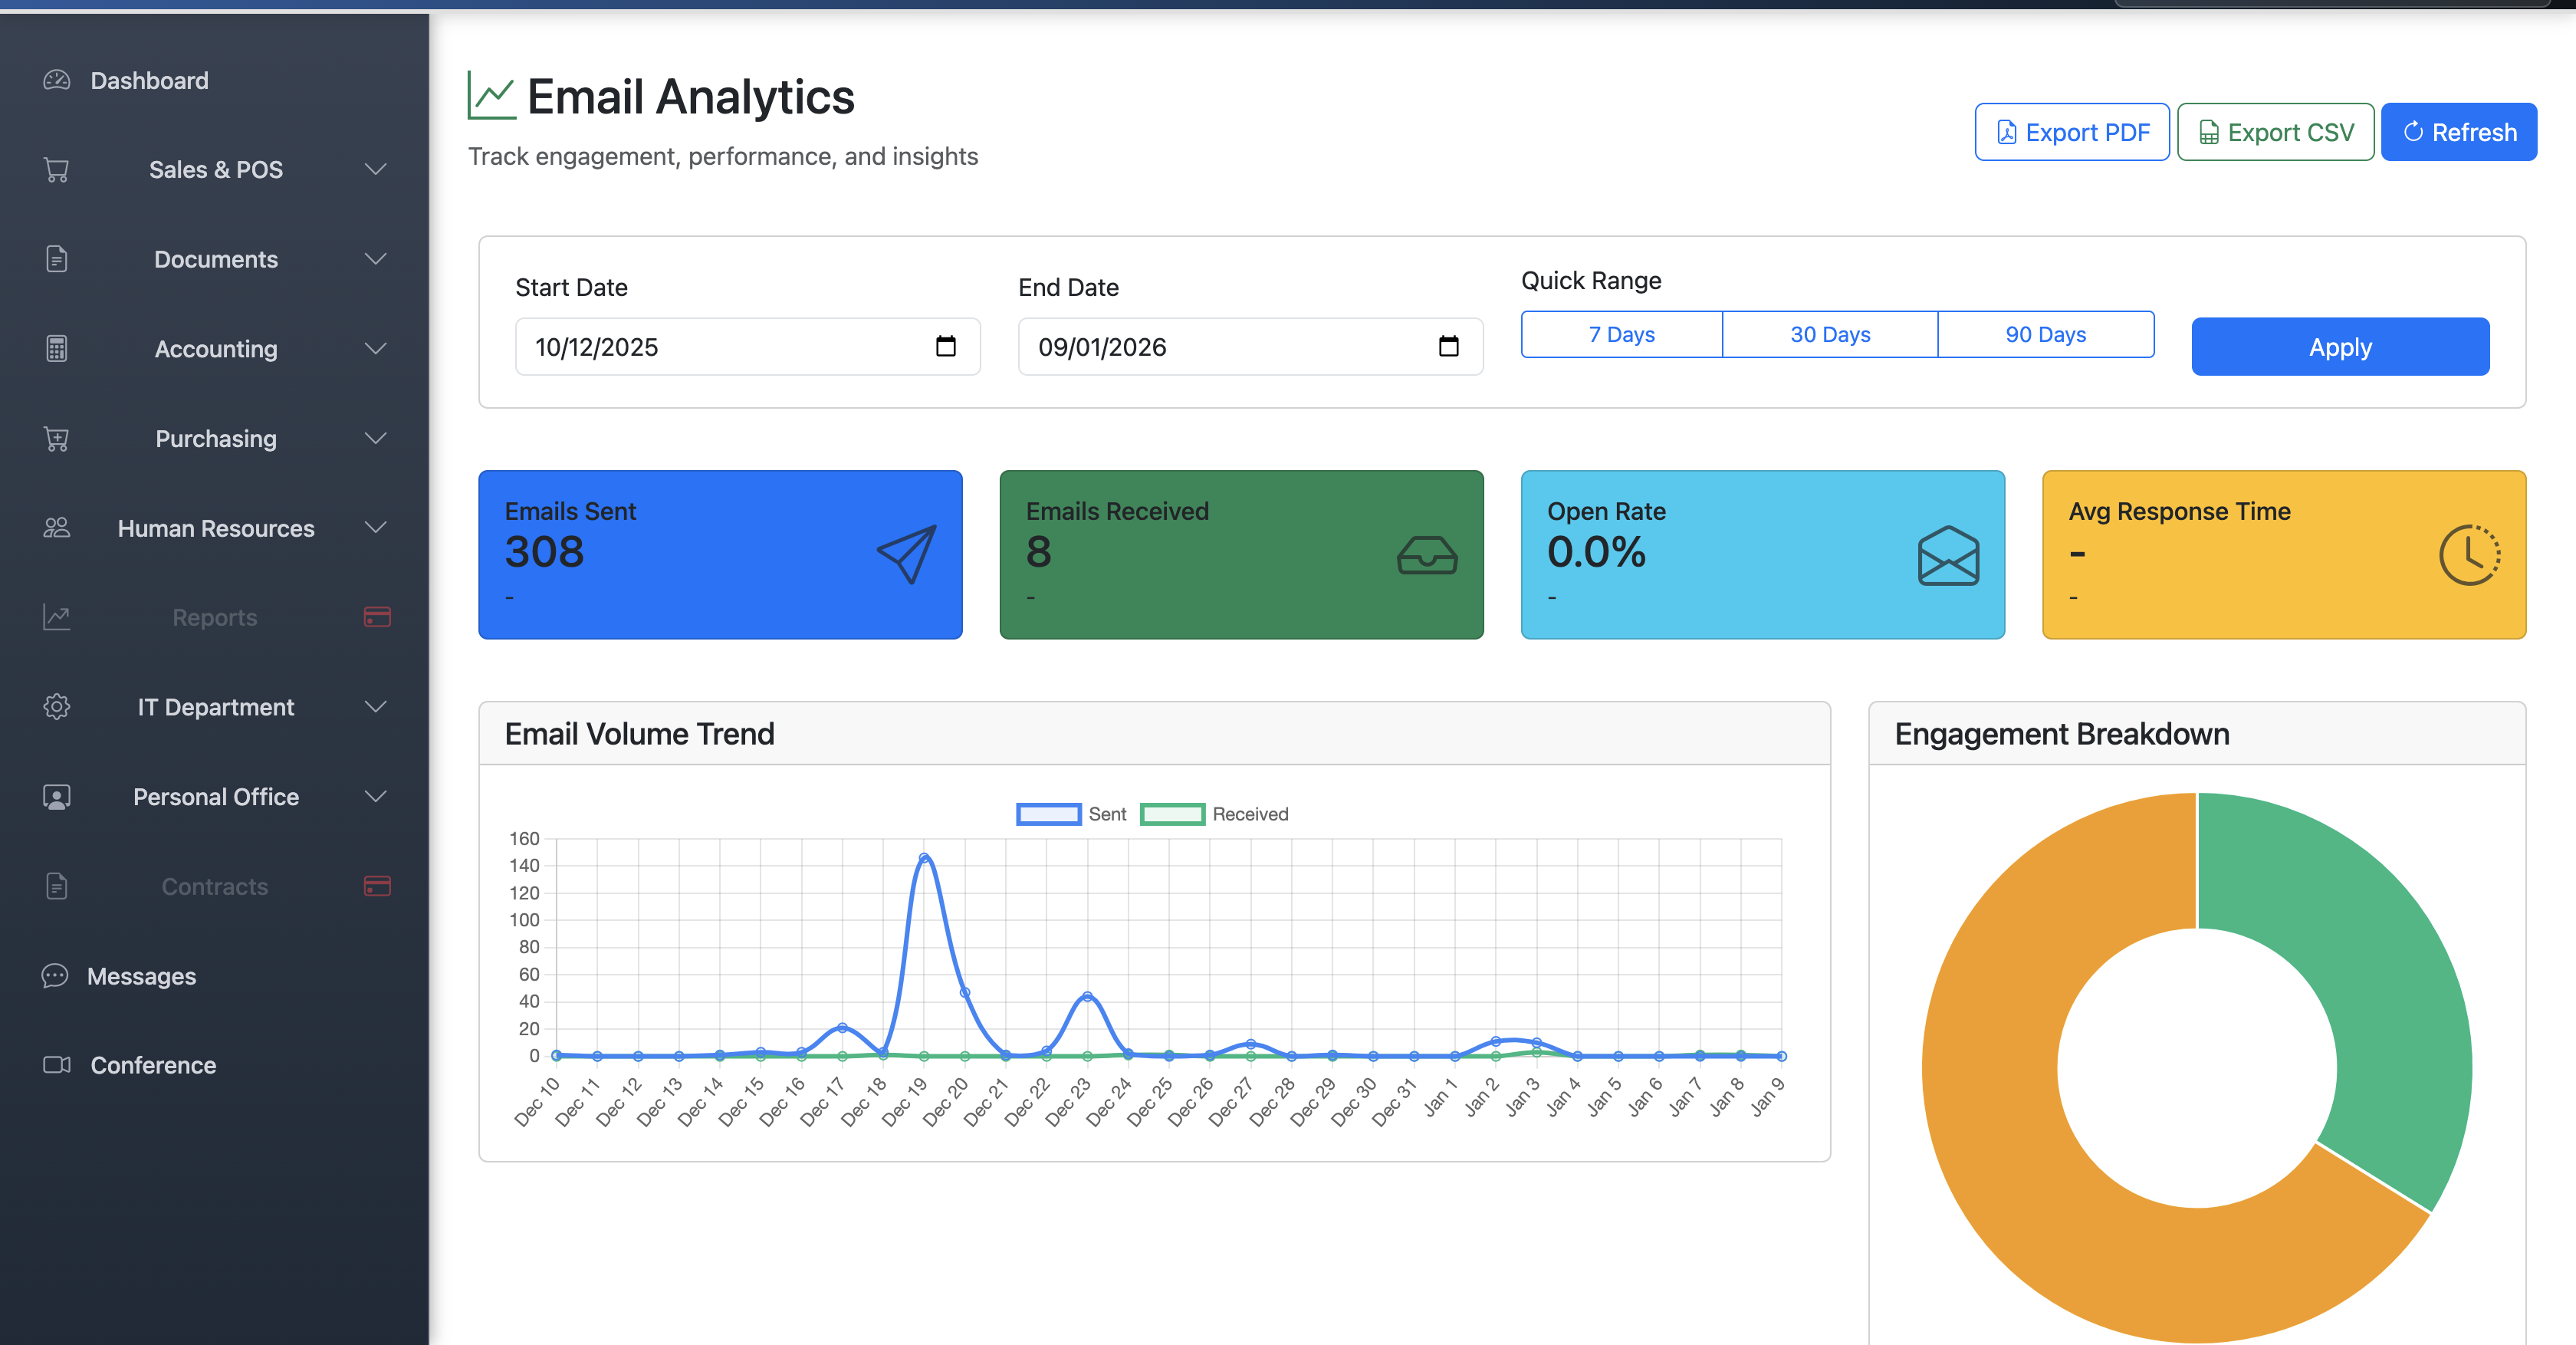This screenshot has height=1345, width=2576.
Task: Click the Human Resources people icon
Action: [x=56, y=528]
